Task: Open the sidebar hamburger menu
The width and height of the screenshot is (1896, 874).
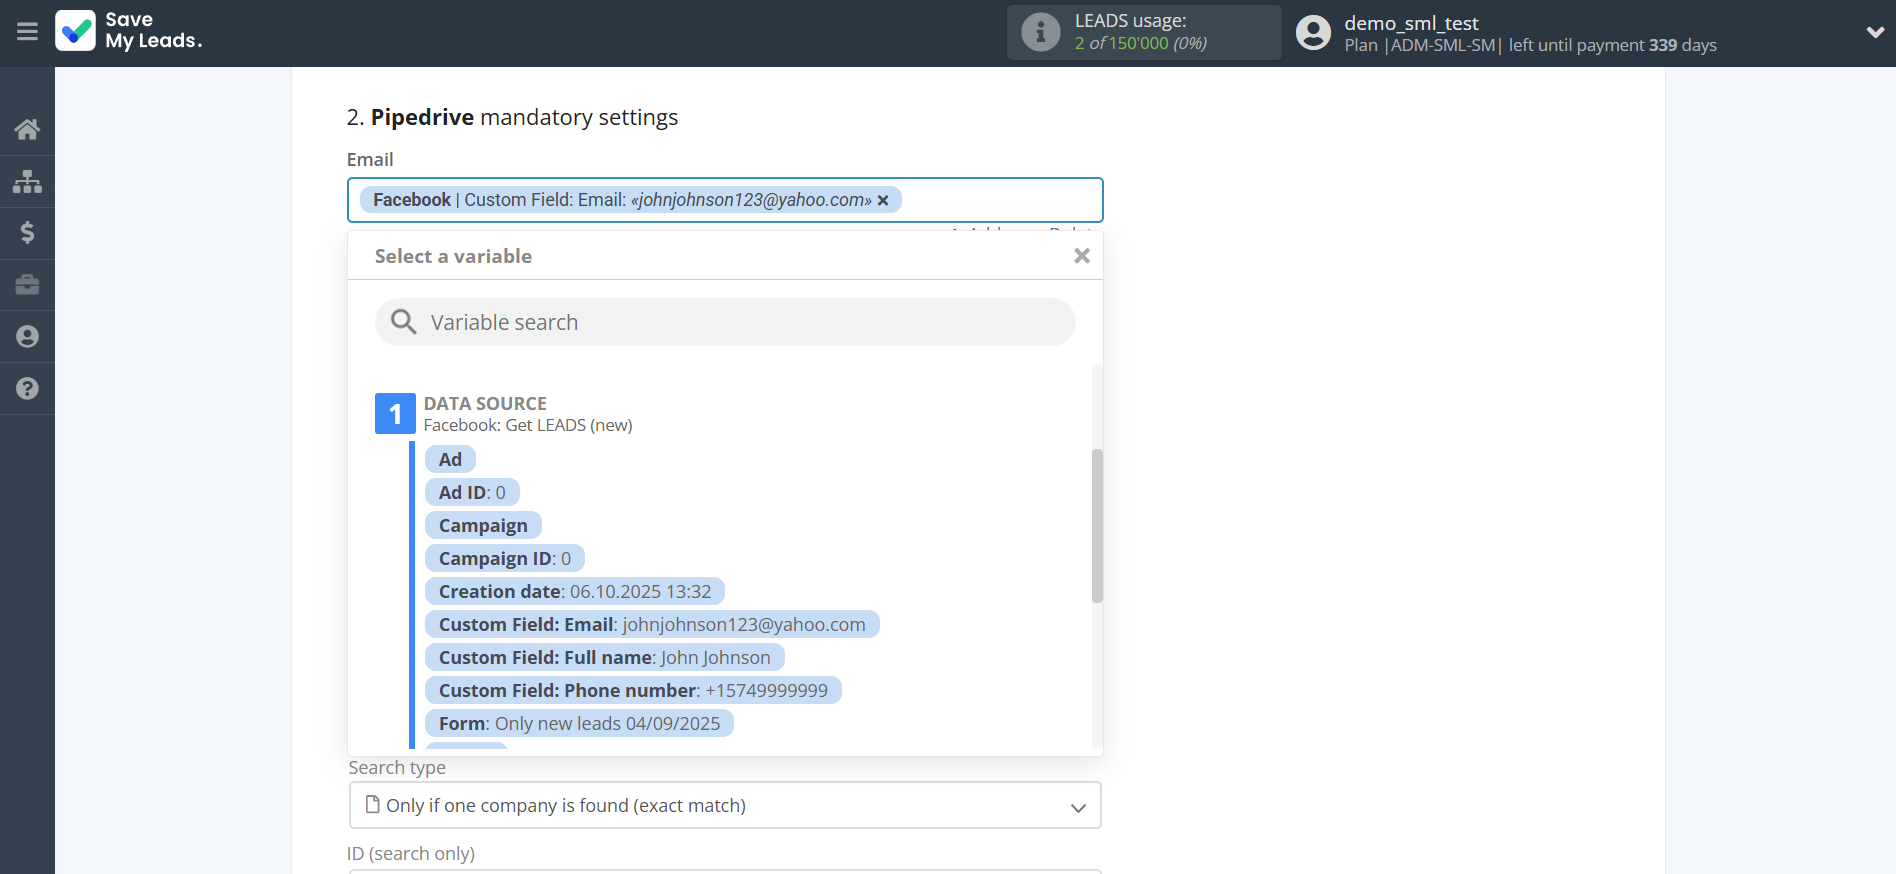Action: coord(27,32)
